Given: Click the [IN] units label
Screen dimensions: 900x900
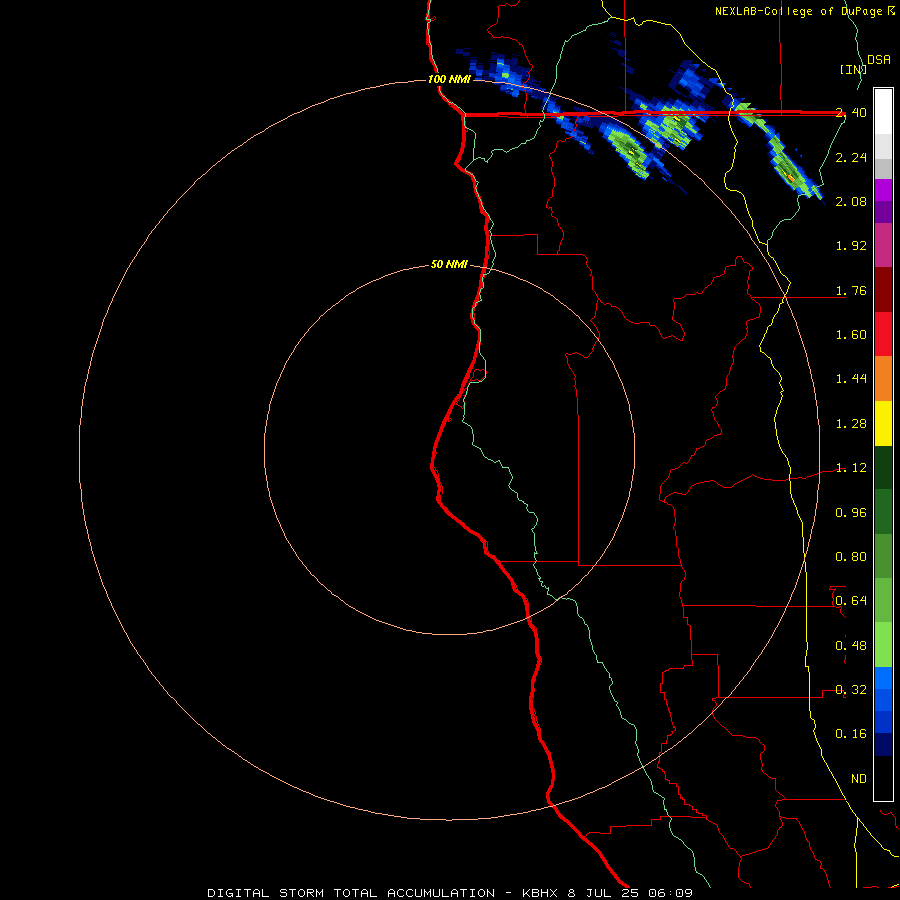Looking at the screenshot, I should pos(852,69).
